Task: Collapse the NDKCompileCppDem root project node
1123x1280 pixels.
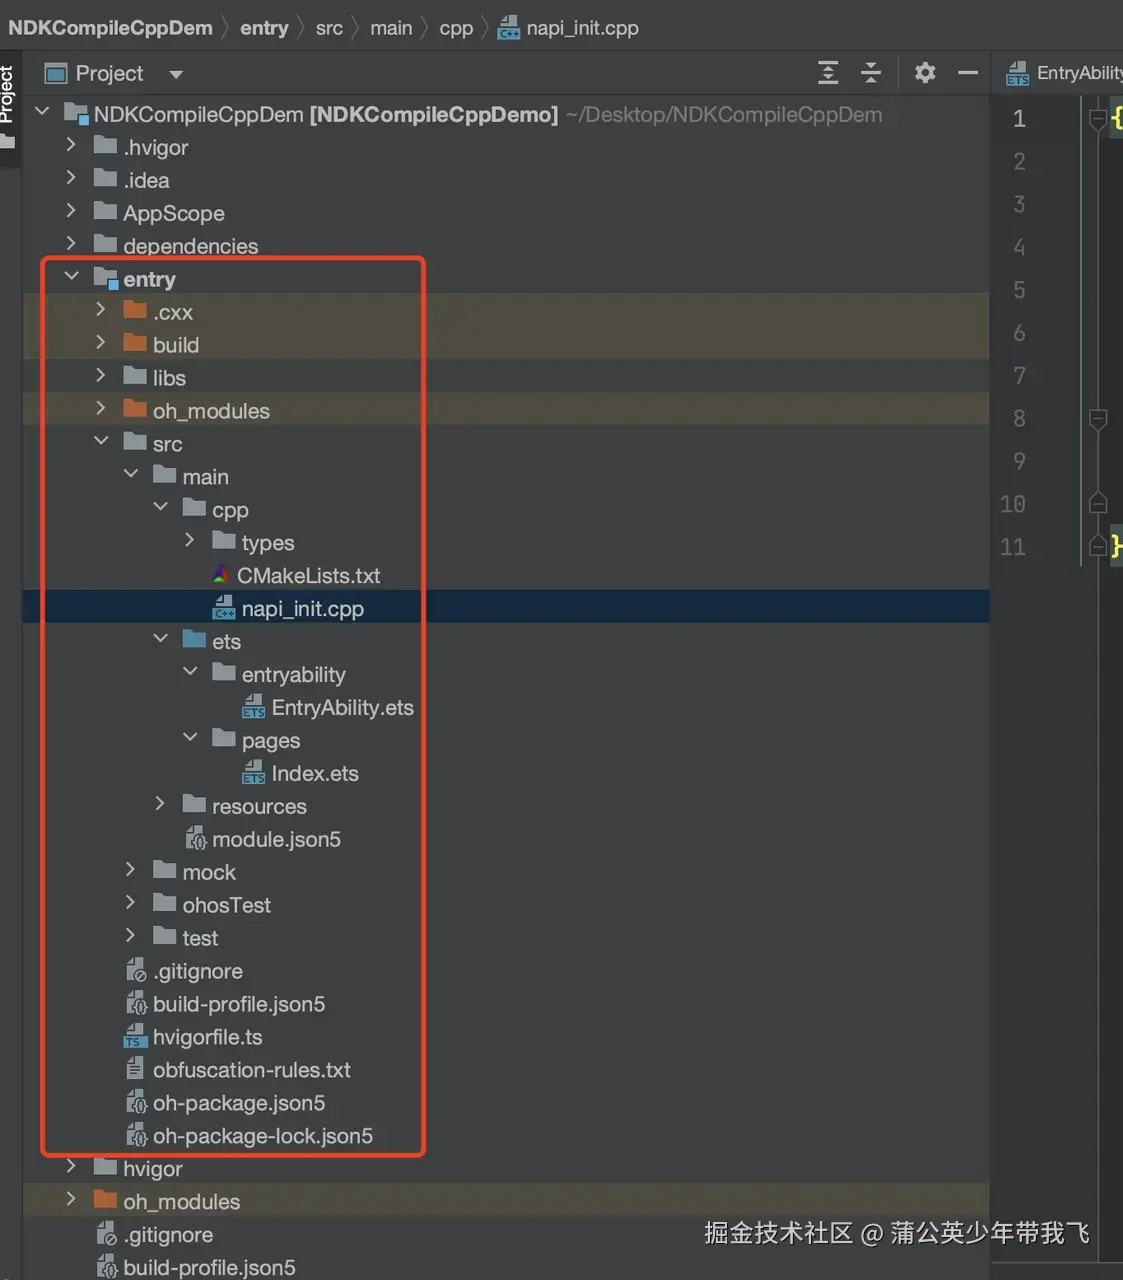Action: (x=42, y=112)
